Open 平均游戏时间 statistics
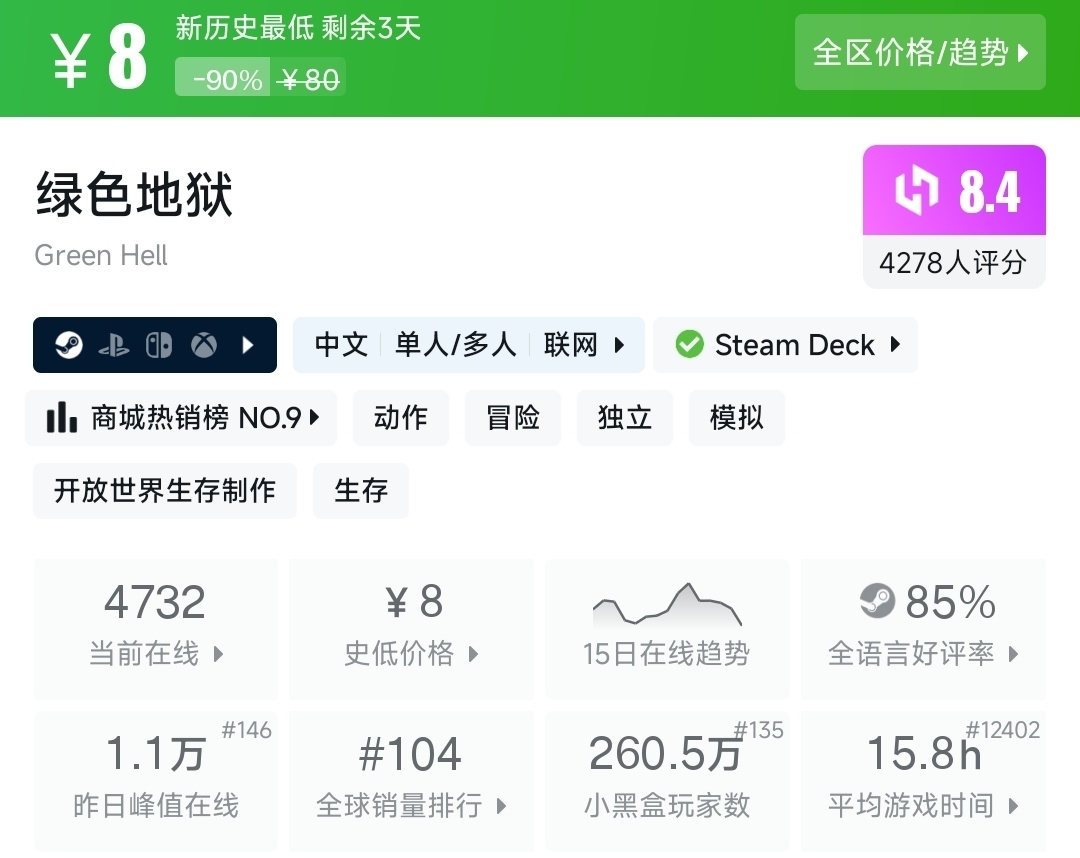This screenshot has width=1080, height=858. point(923,780)
